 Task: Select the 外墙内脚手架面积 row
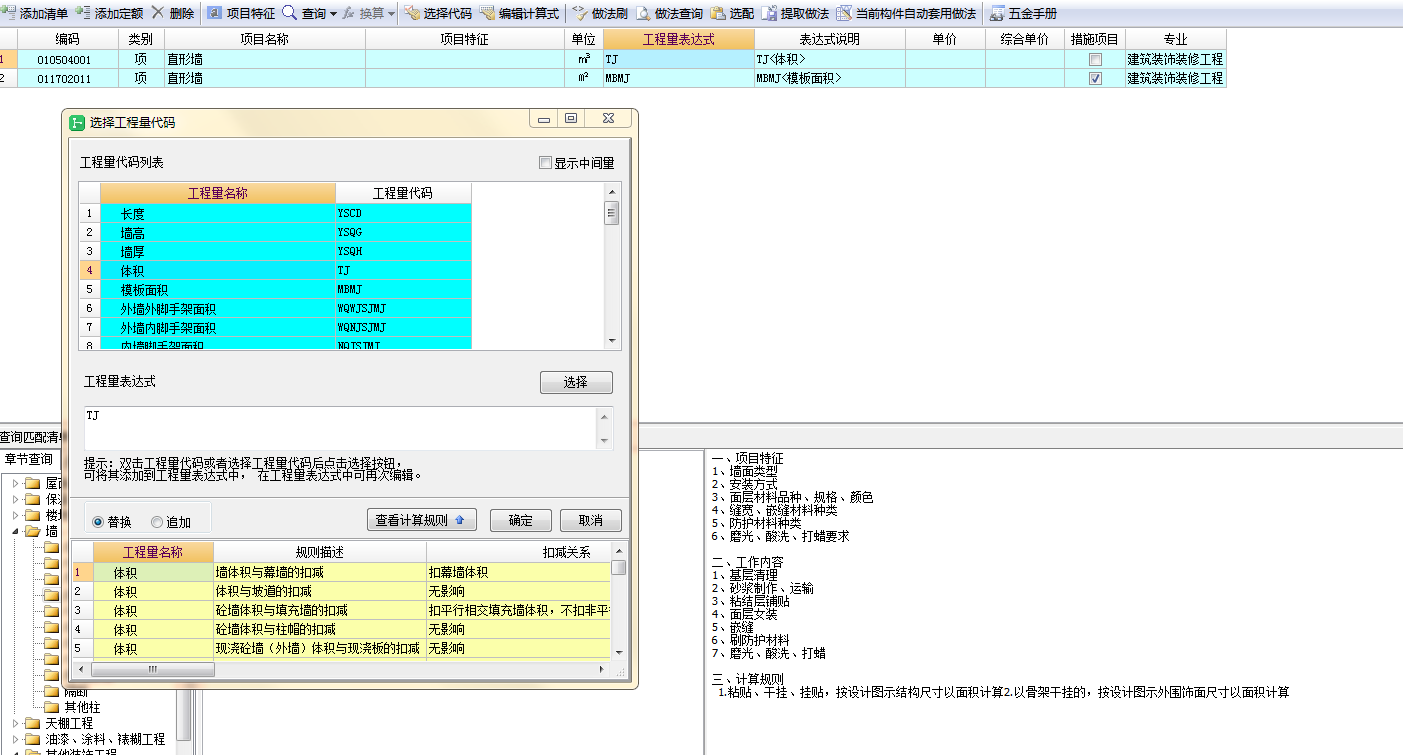click(x=275, y=327)
